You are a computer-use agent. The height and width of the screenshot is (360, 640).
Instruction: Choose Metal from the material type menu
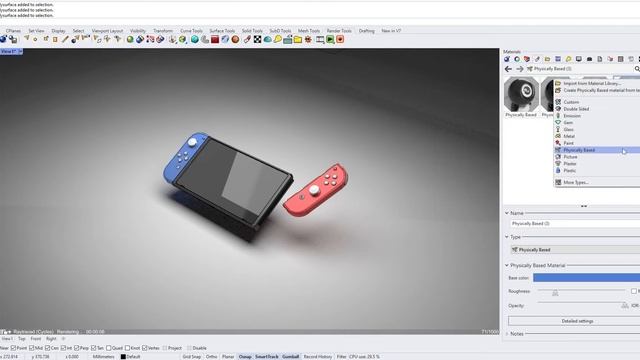tap(597, 136)
